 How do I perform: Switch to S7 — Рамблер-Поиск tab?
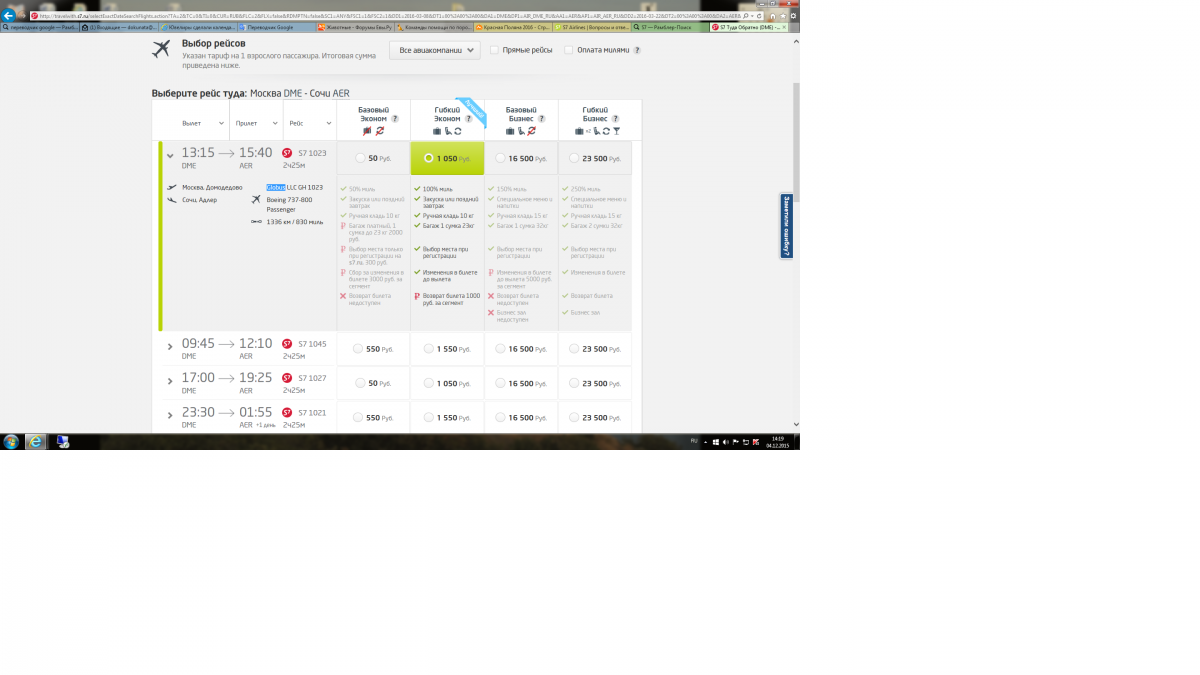(x=670, y=27)
